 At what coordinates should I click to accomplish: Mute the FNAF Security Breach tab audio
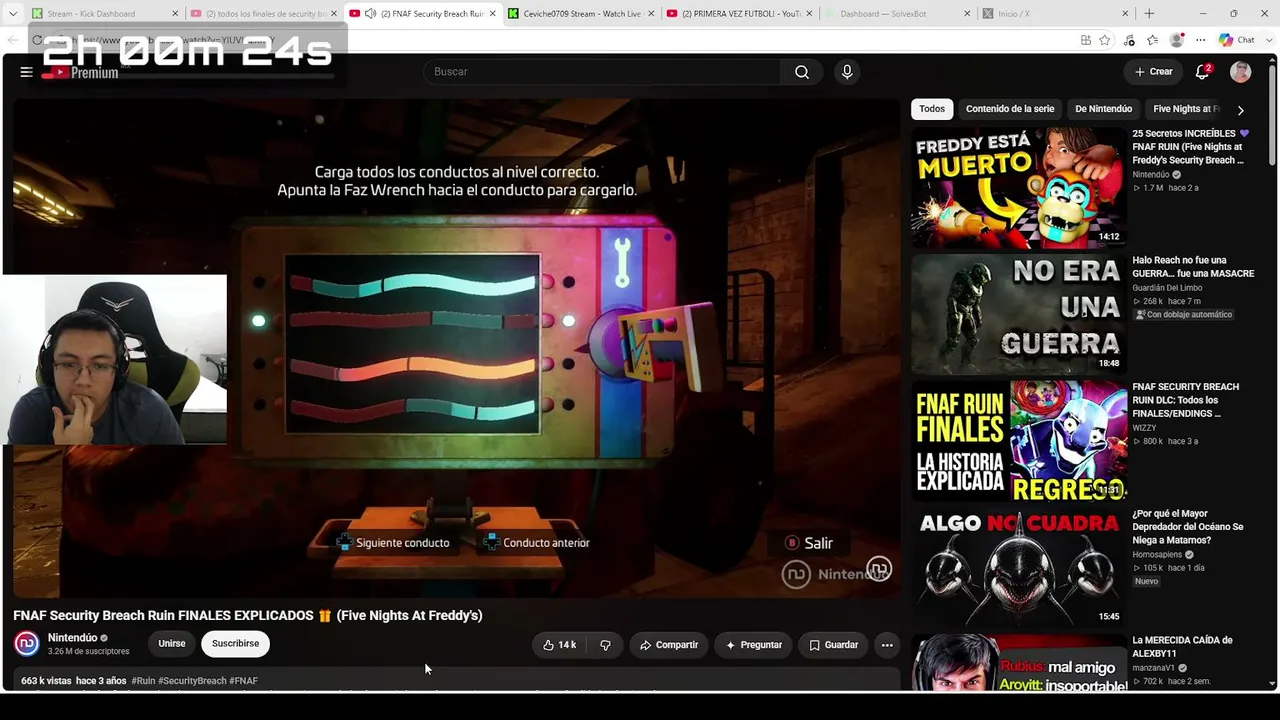371,14
